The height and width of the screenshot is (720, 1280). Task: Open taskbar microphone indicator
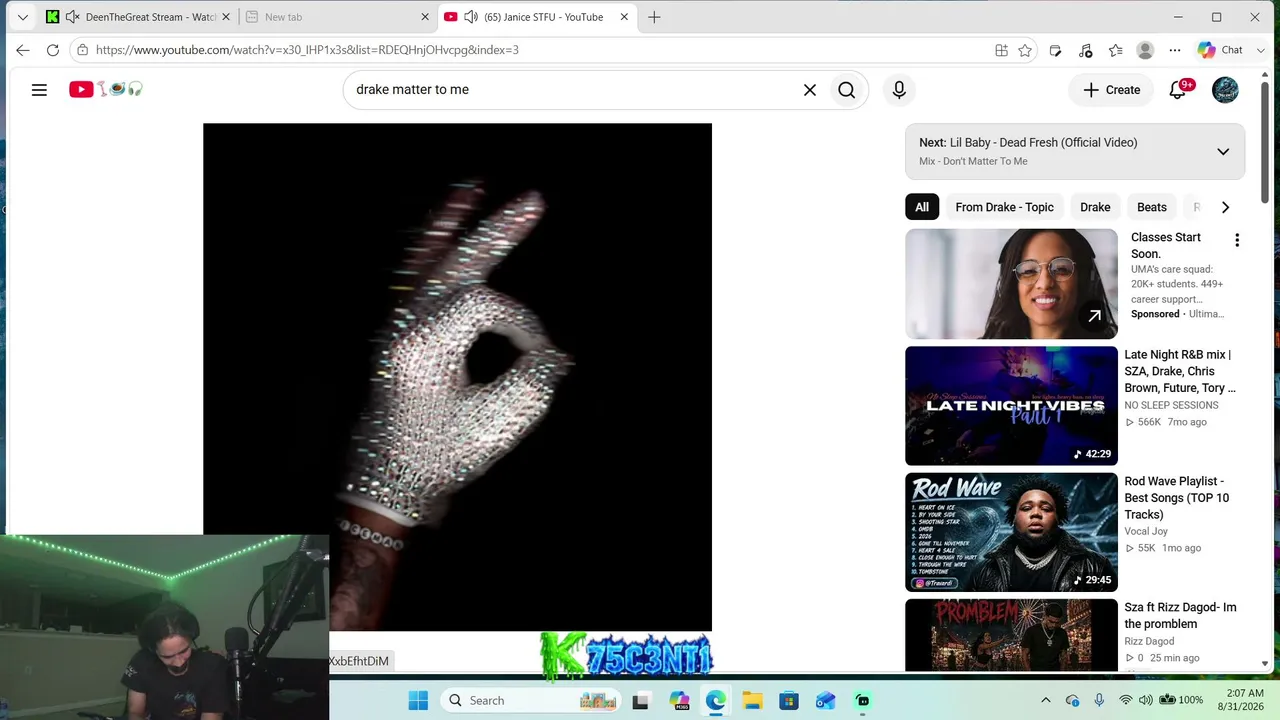click(x=1099, y=700)
